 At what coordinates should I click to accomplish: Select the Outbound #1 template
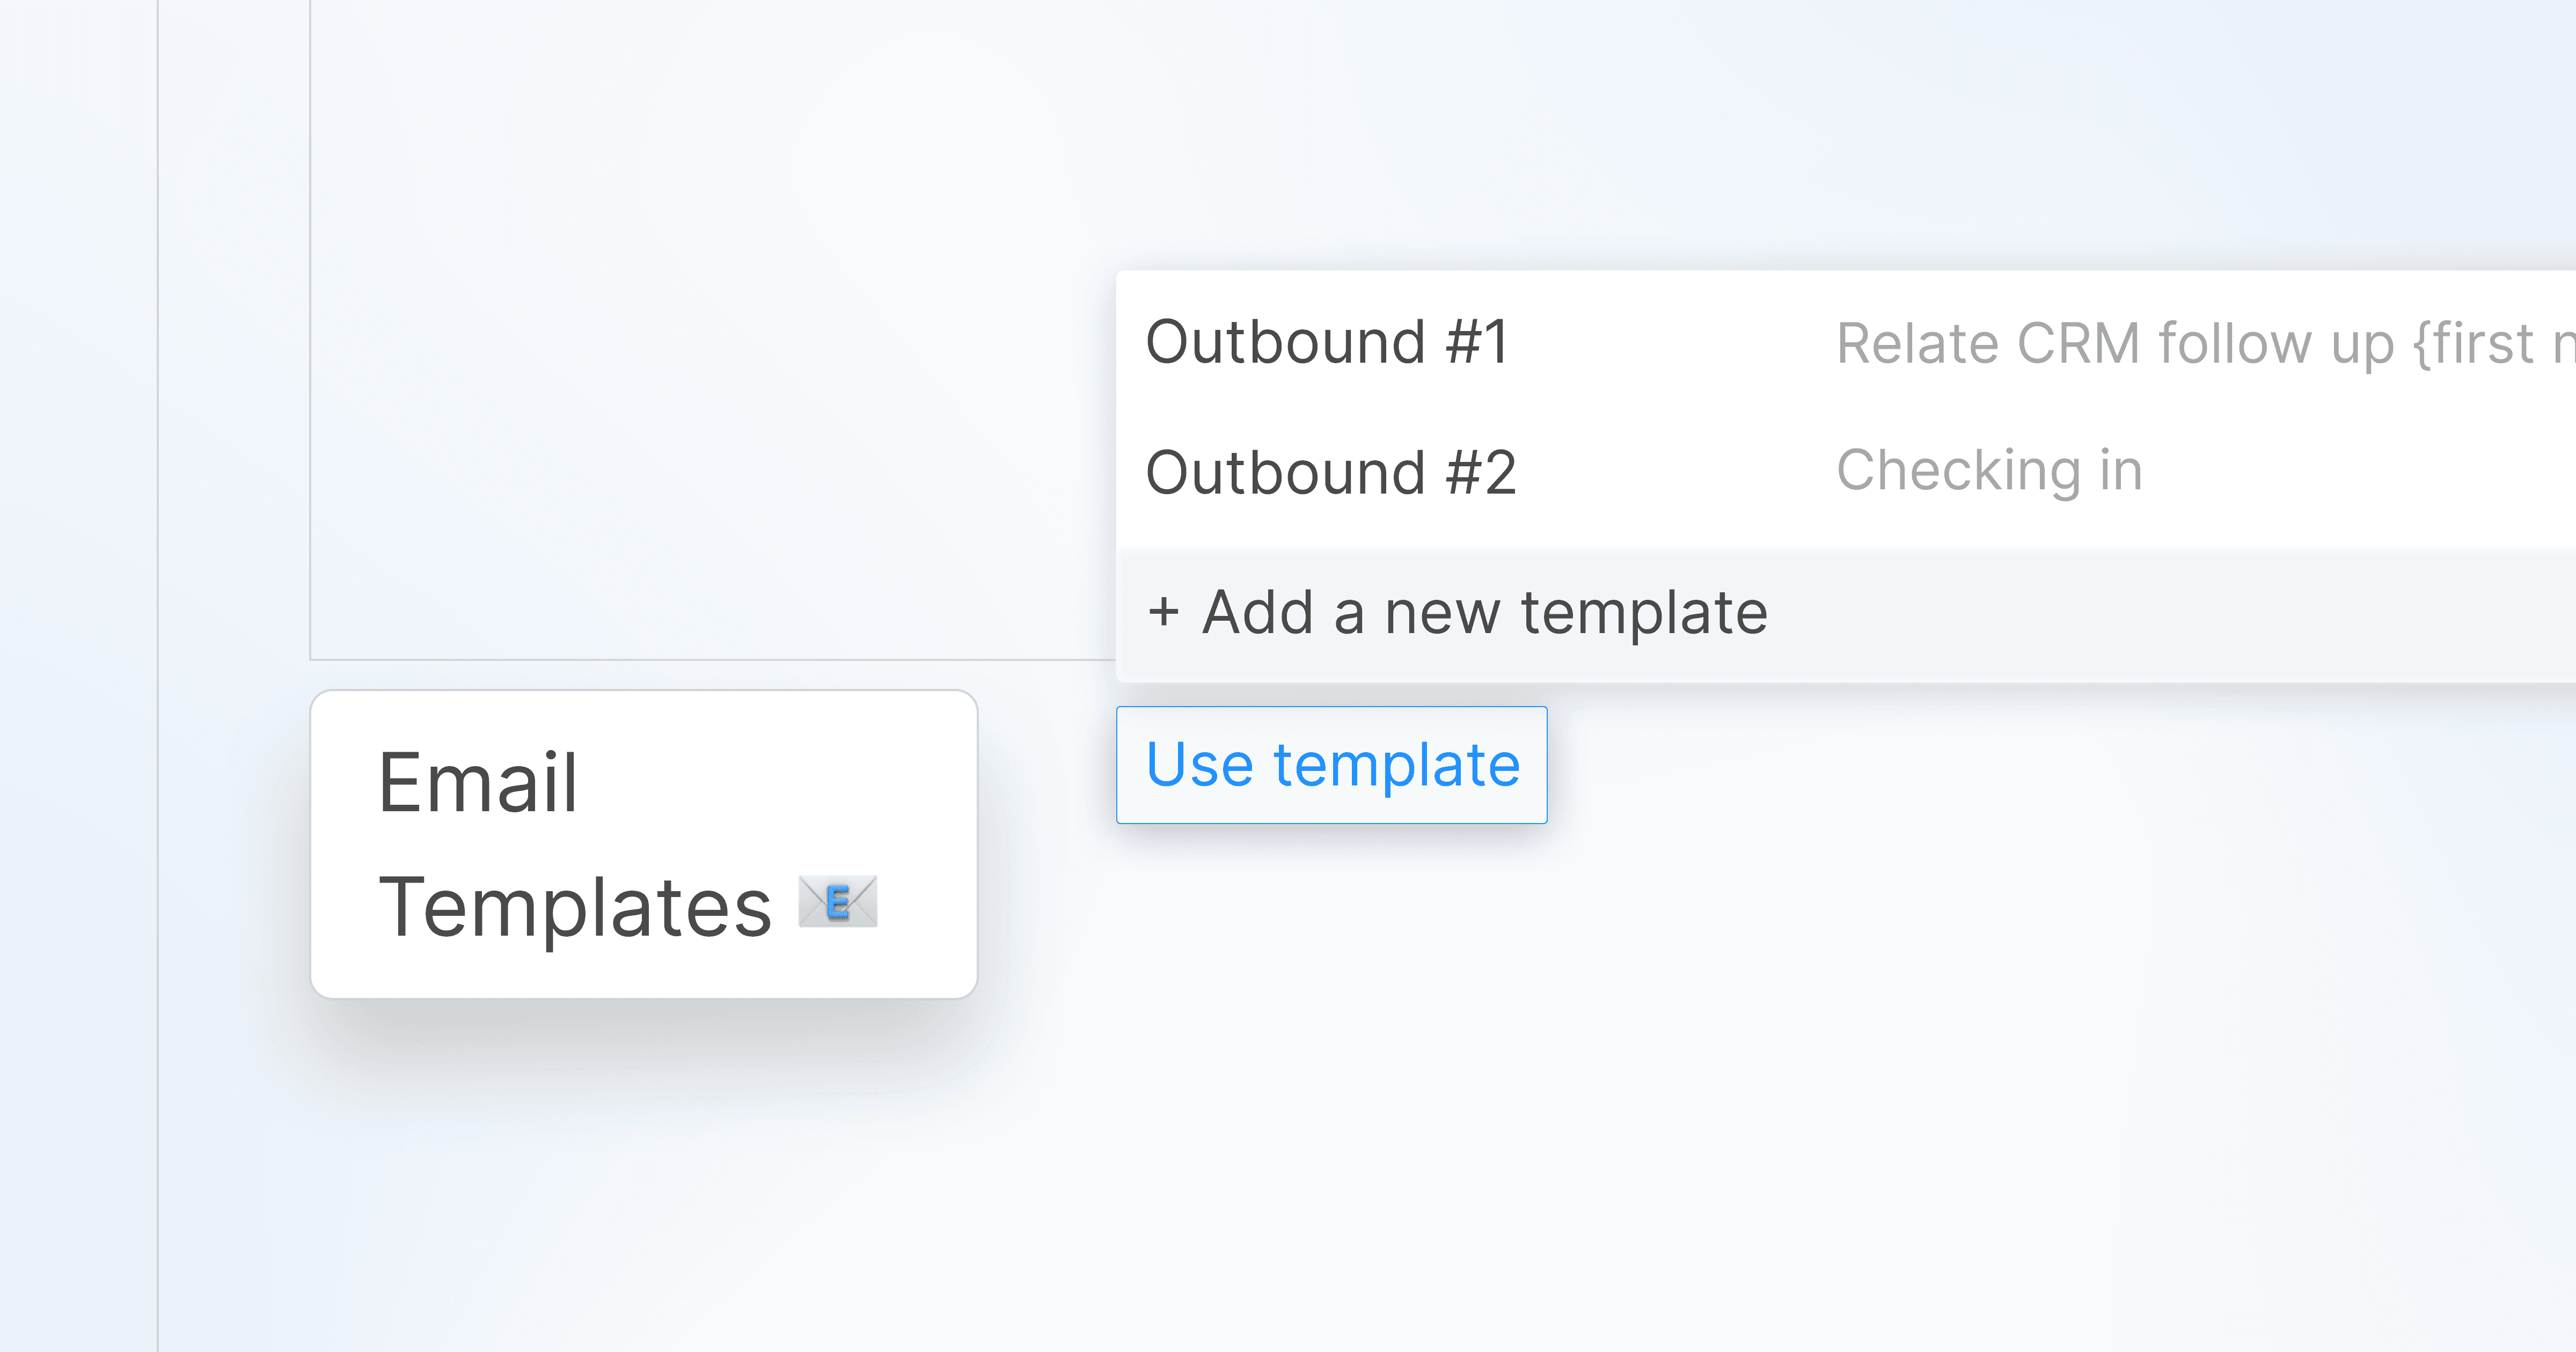(x=1326, y=342)
